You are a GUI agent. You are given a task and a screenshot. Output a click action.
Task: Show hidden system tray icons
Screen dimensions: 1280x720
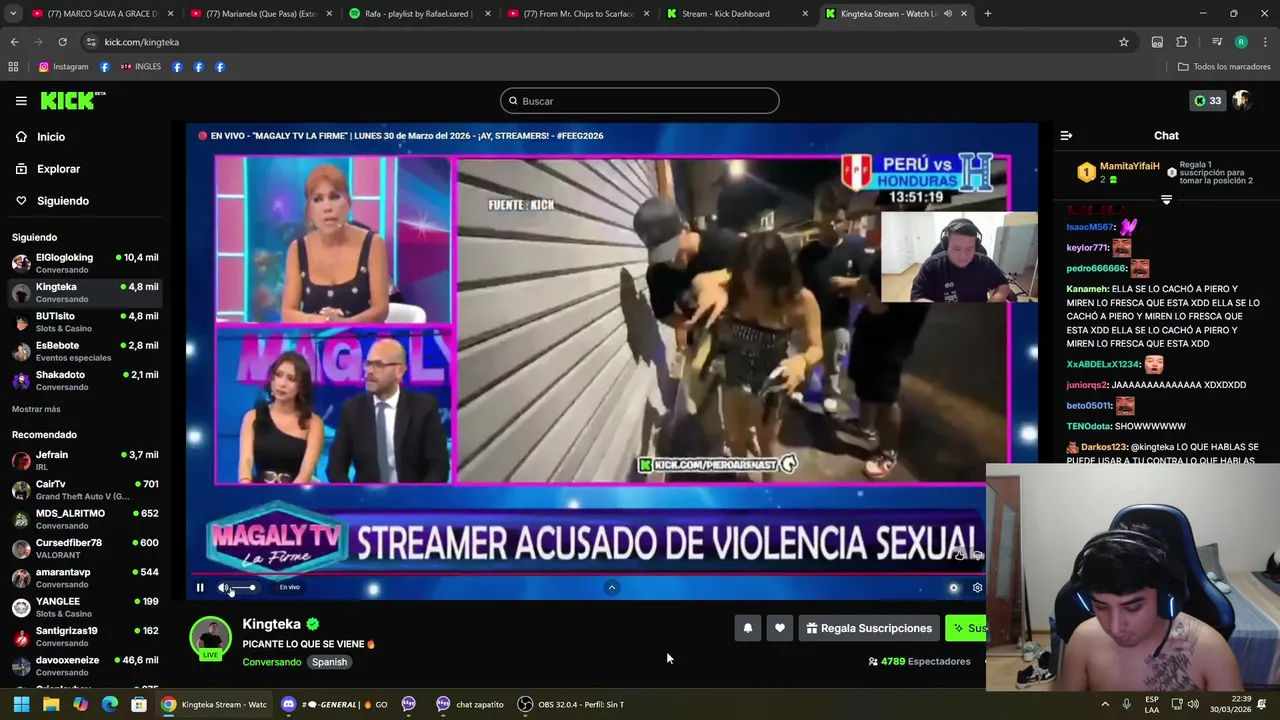coord(1105,704)
